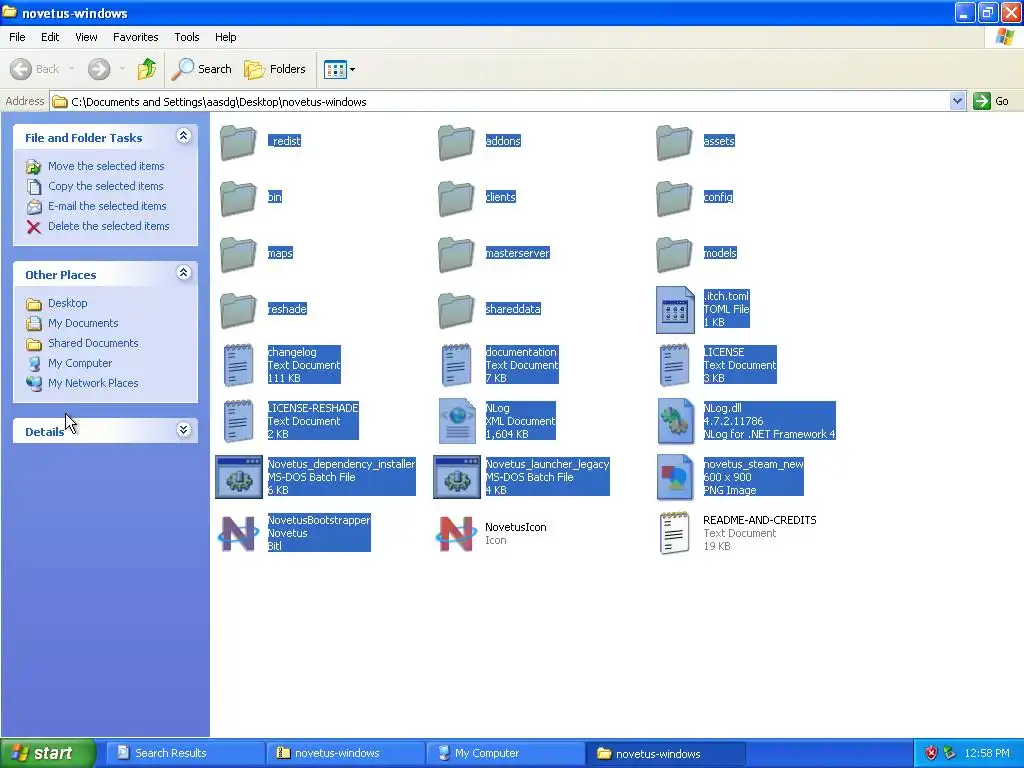Open the _redist folder icon
Screen dimensions: 1024x768
pyautogui.click(x=238, y=142)
